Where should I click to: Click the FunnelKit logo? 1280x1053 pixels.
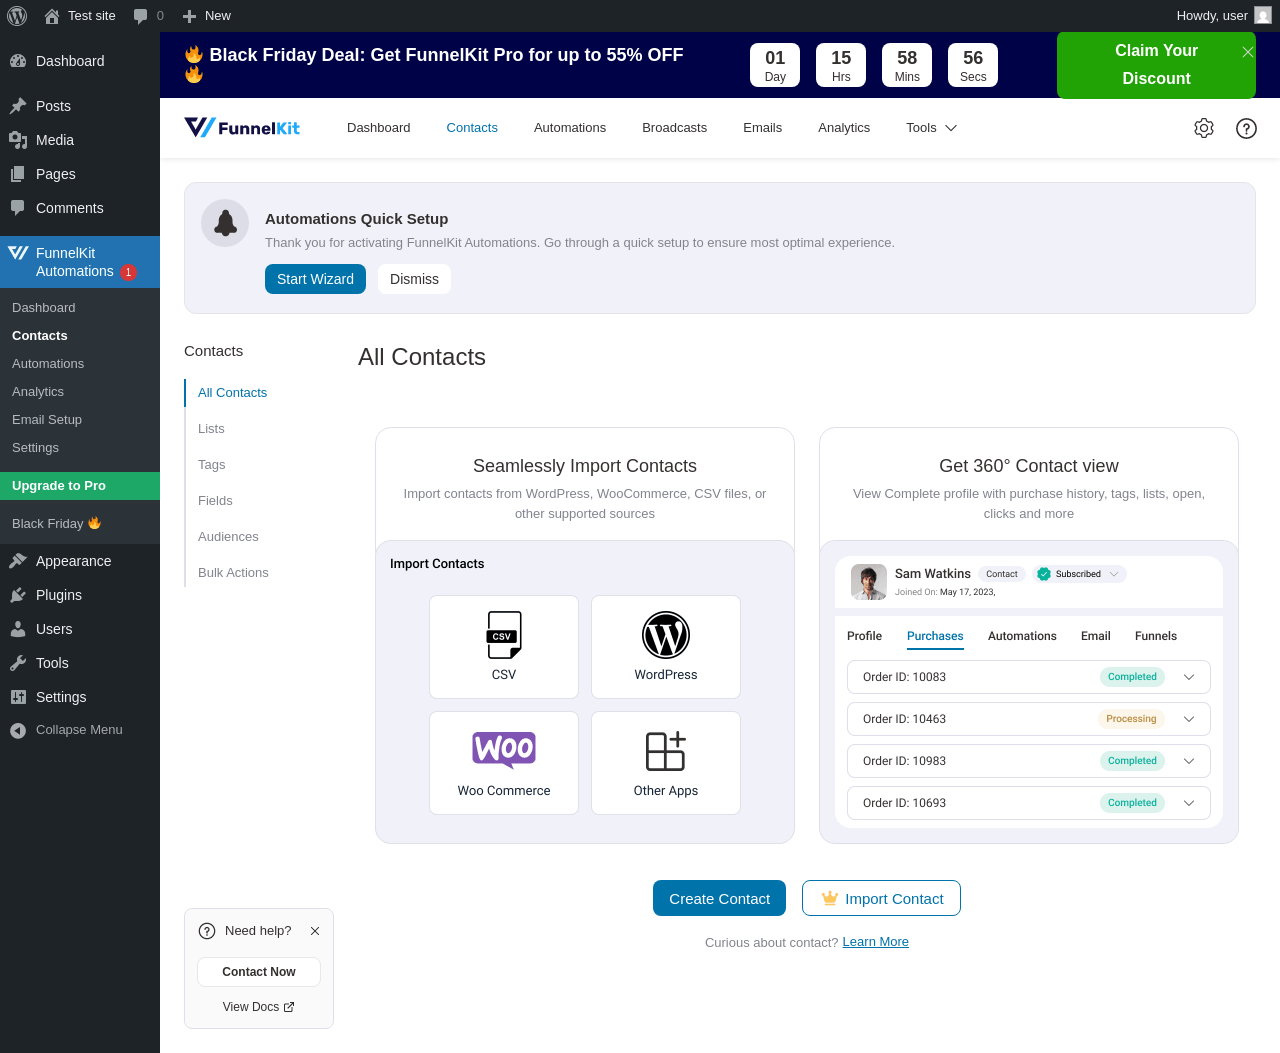click(242, 127)
